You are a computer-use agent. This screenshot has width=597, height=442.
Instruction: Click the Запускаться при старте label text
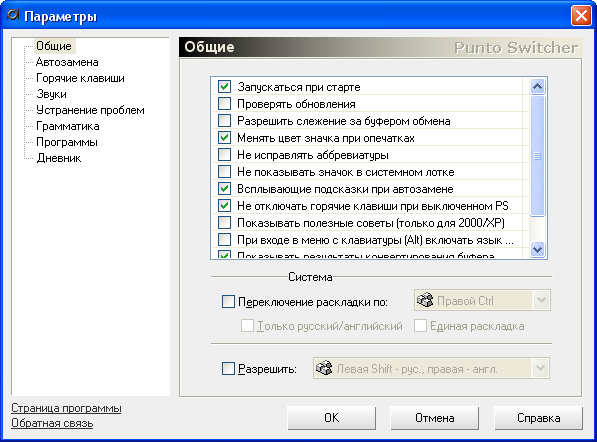[299, 87]
